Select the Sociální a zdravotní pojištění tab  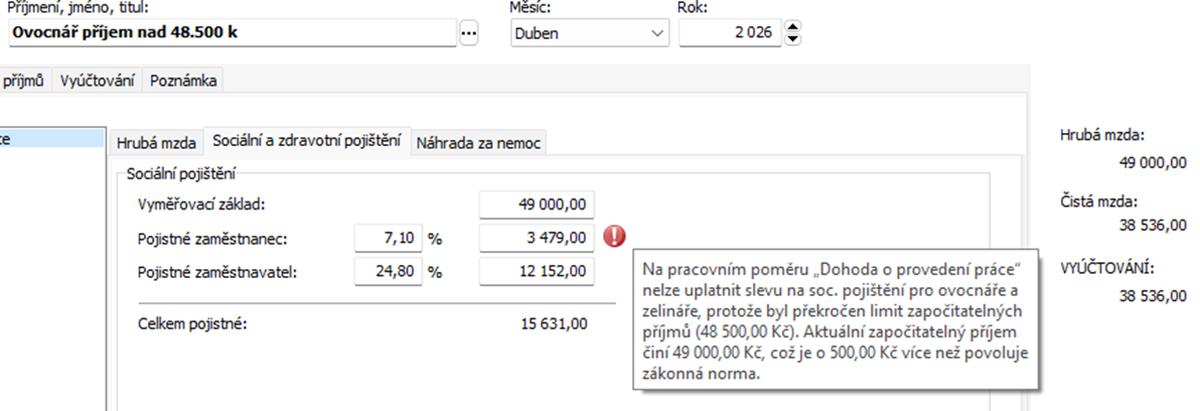[307, 142]
